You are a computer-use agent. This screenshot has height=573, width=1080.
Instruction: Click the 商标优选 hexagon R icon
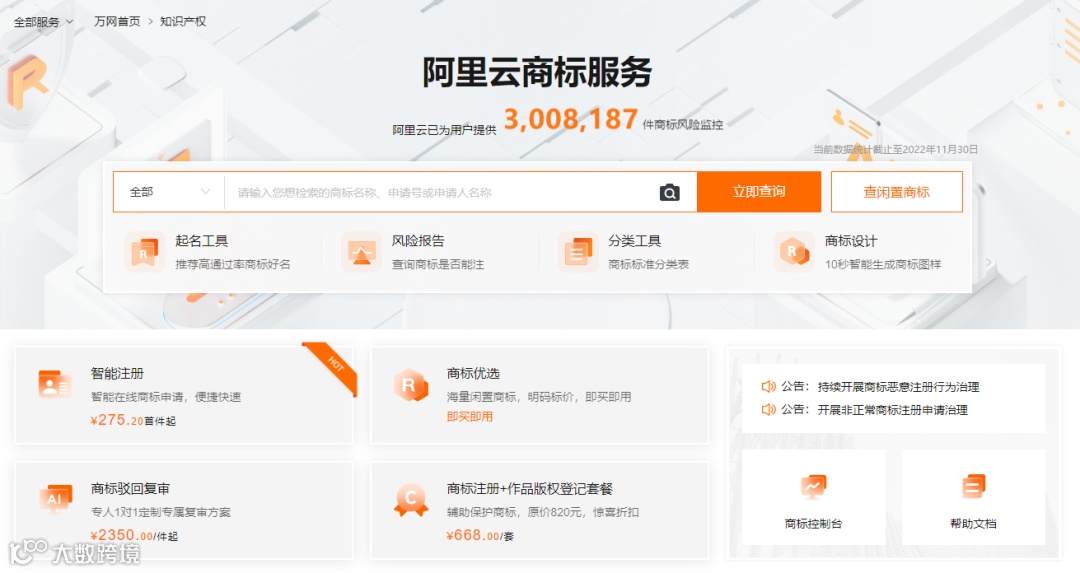tap(411, 385)
